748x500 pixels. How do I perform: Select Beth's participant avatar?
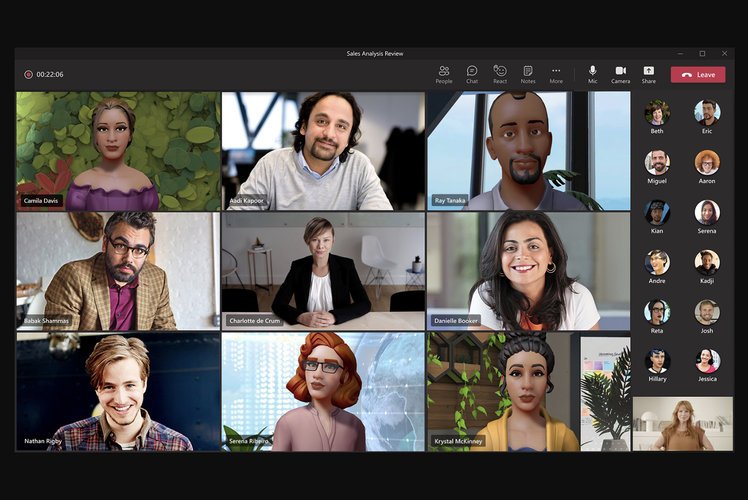pyautogui.click(x=657, y=113)
